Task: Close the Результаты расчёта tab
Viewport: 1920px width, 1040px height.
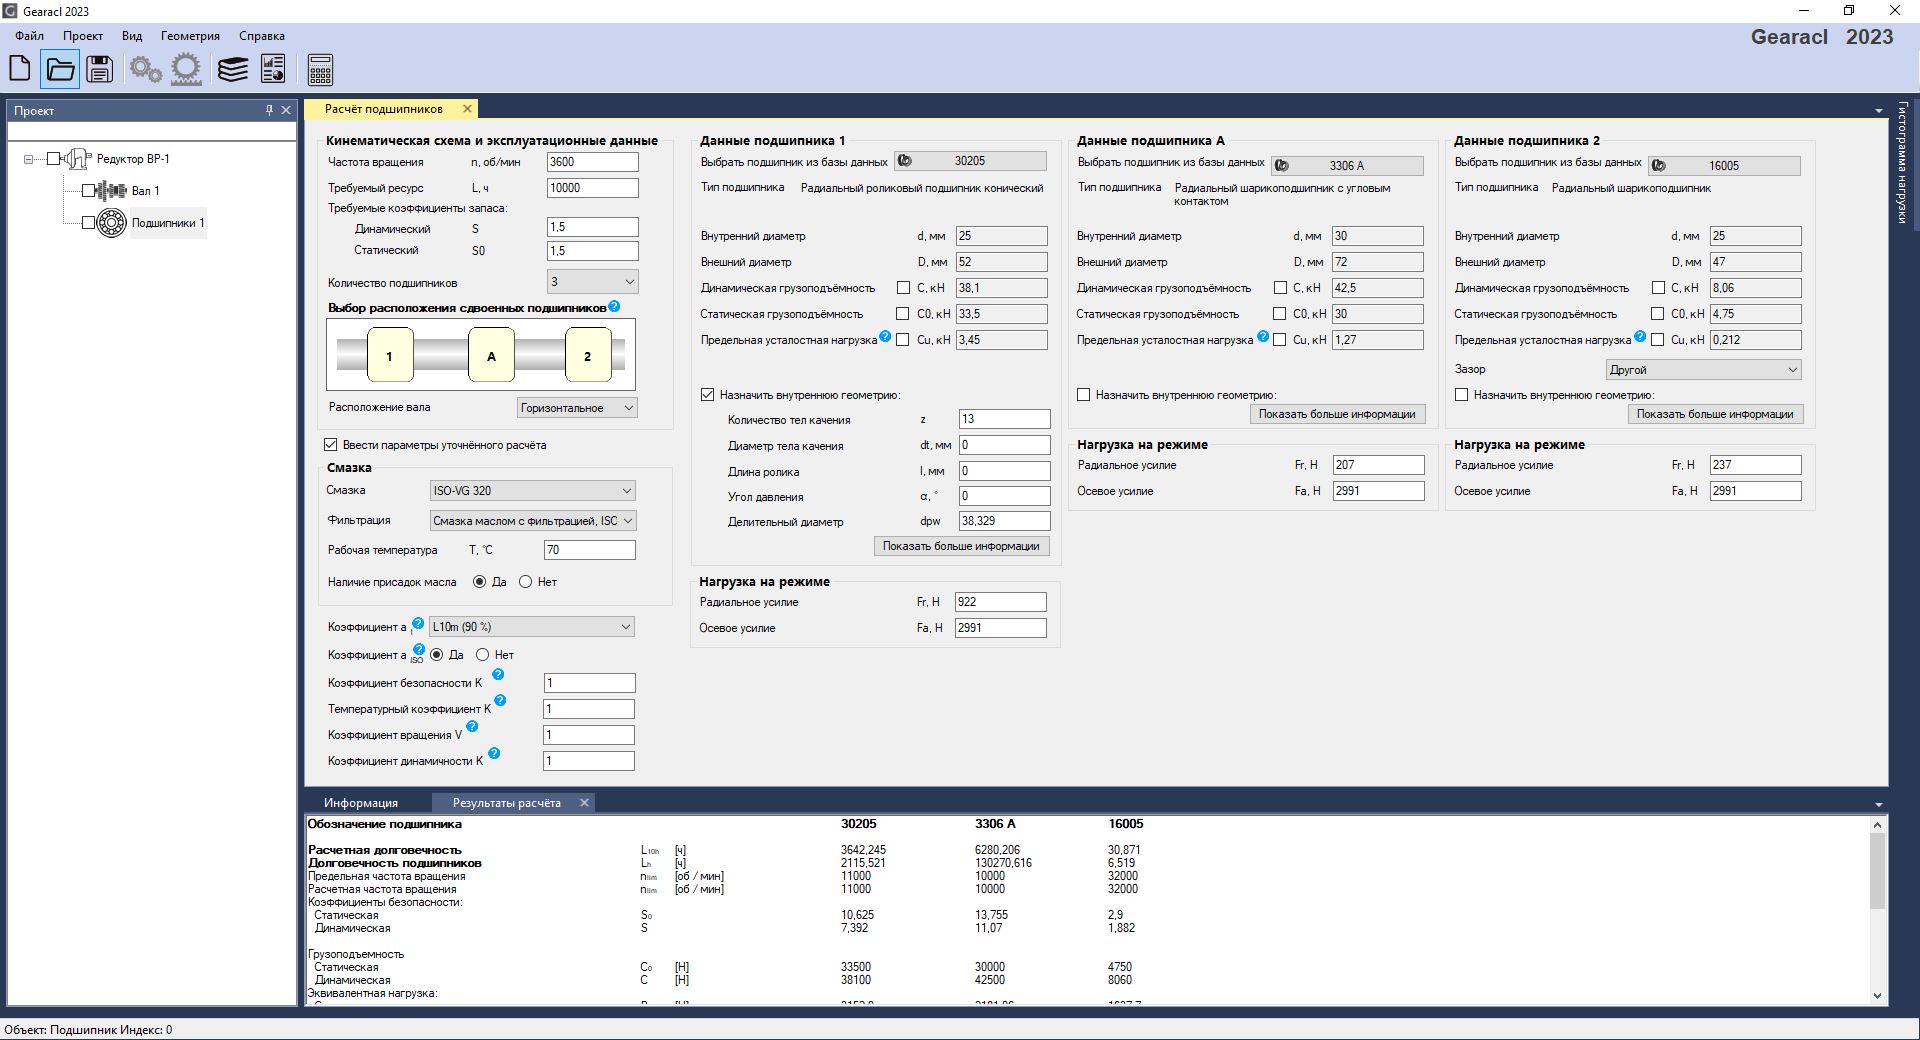Action: coord(584,803)
